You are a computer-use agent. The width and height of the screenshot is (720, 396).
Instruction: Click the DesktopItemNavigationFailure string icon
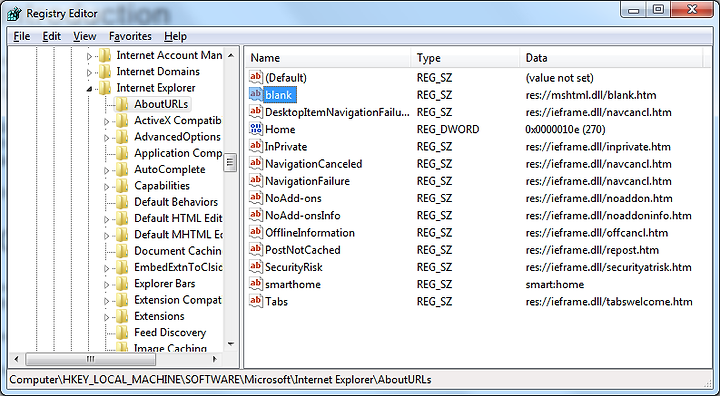pyautogui.click(x=255, y=112)
